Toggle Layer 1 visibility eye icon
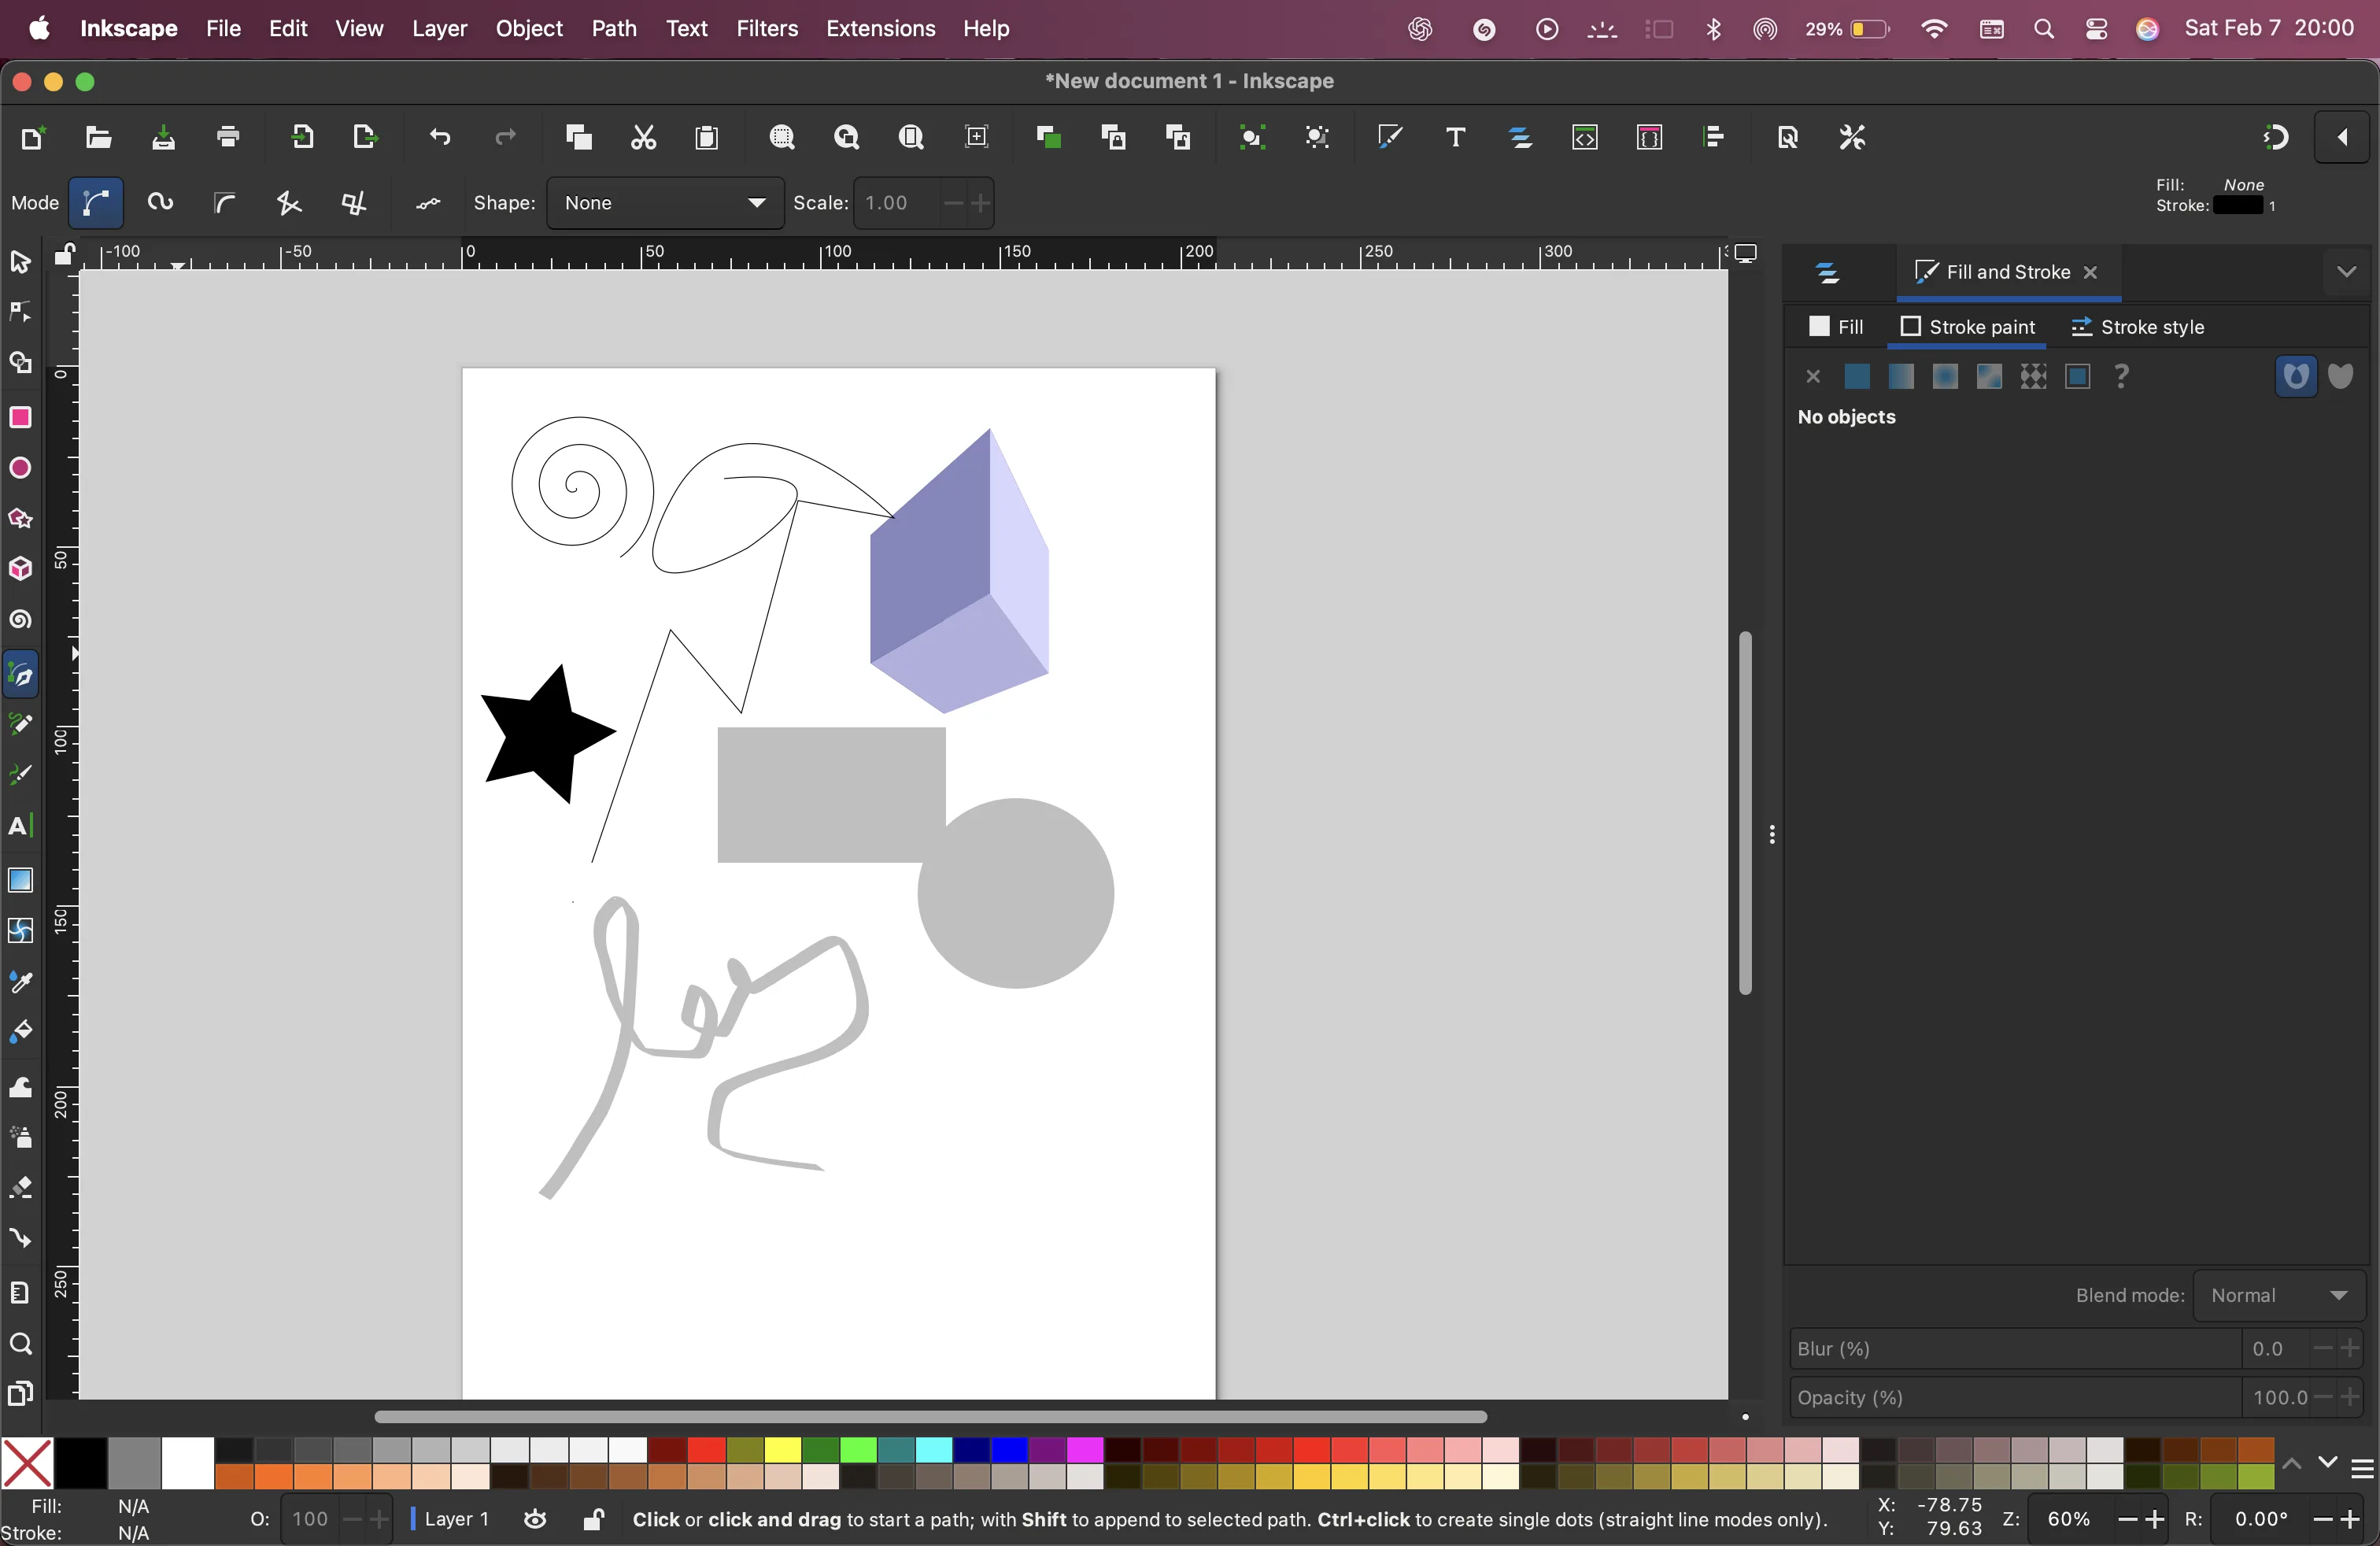This screenshot has height=1546, width=2380. 535,1519
